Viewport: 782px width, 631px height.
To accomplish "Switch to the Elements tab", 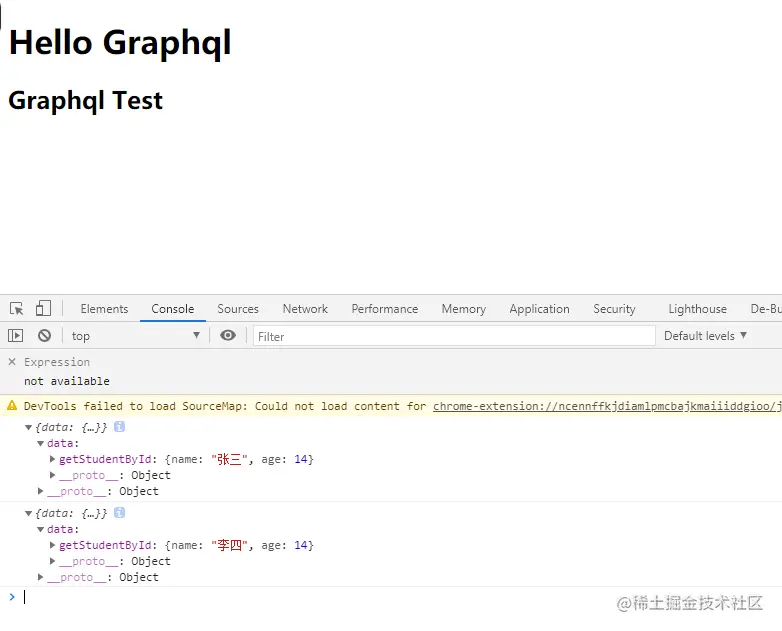I will pyautogui.click(x=104, y=309).
